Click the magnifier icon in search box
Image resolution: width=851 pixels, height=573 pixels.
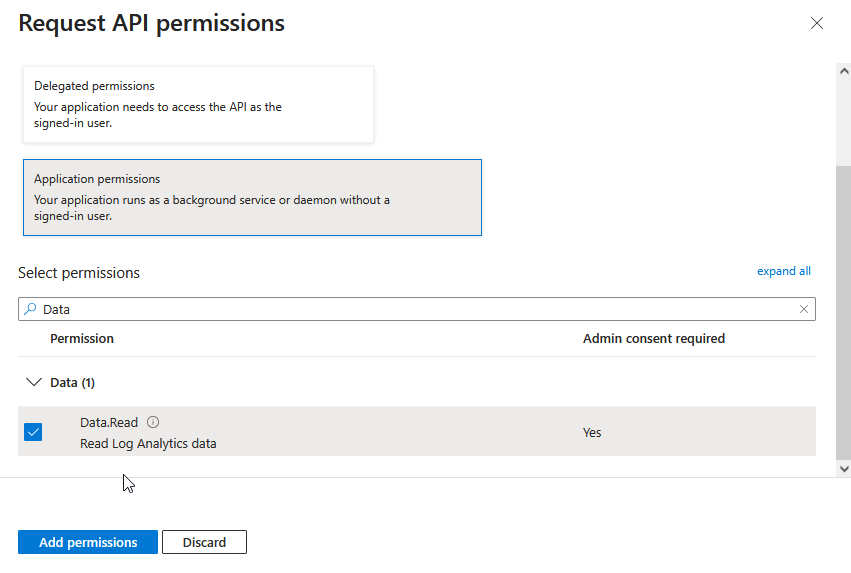click(30, 309)
